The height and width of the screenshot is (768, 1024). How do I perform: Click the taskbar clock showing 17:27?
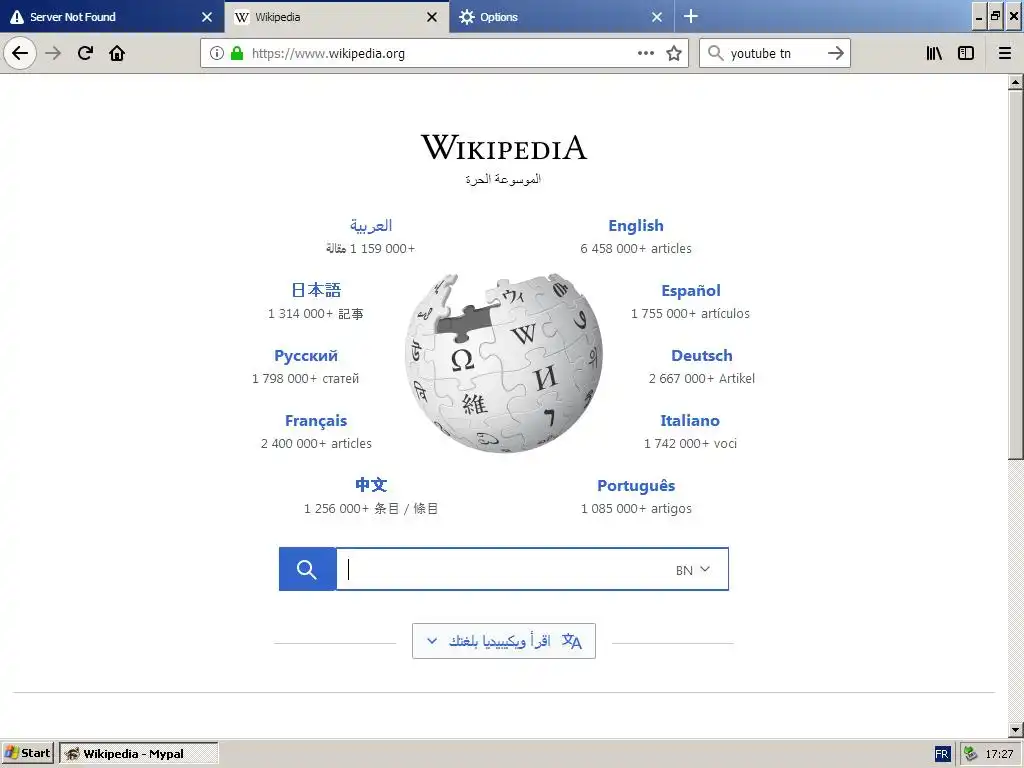pos(999,754)
